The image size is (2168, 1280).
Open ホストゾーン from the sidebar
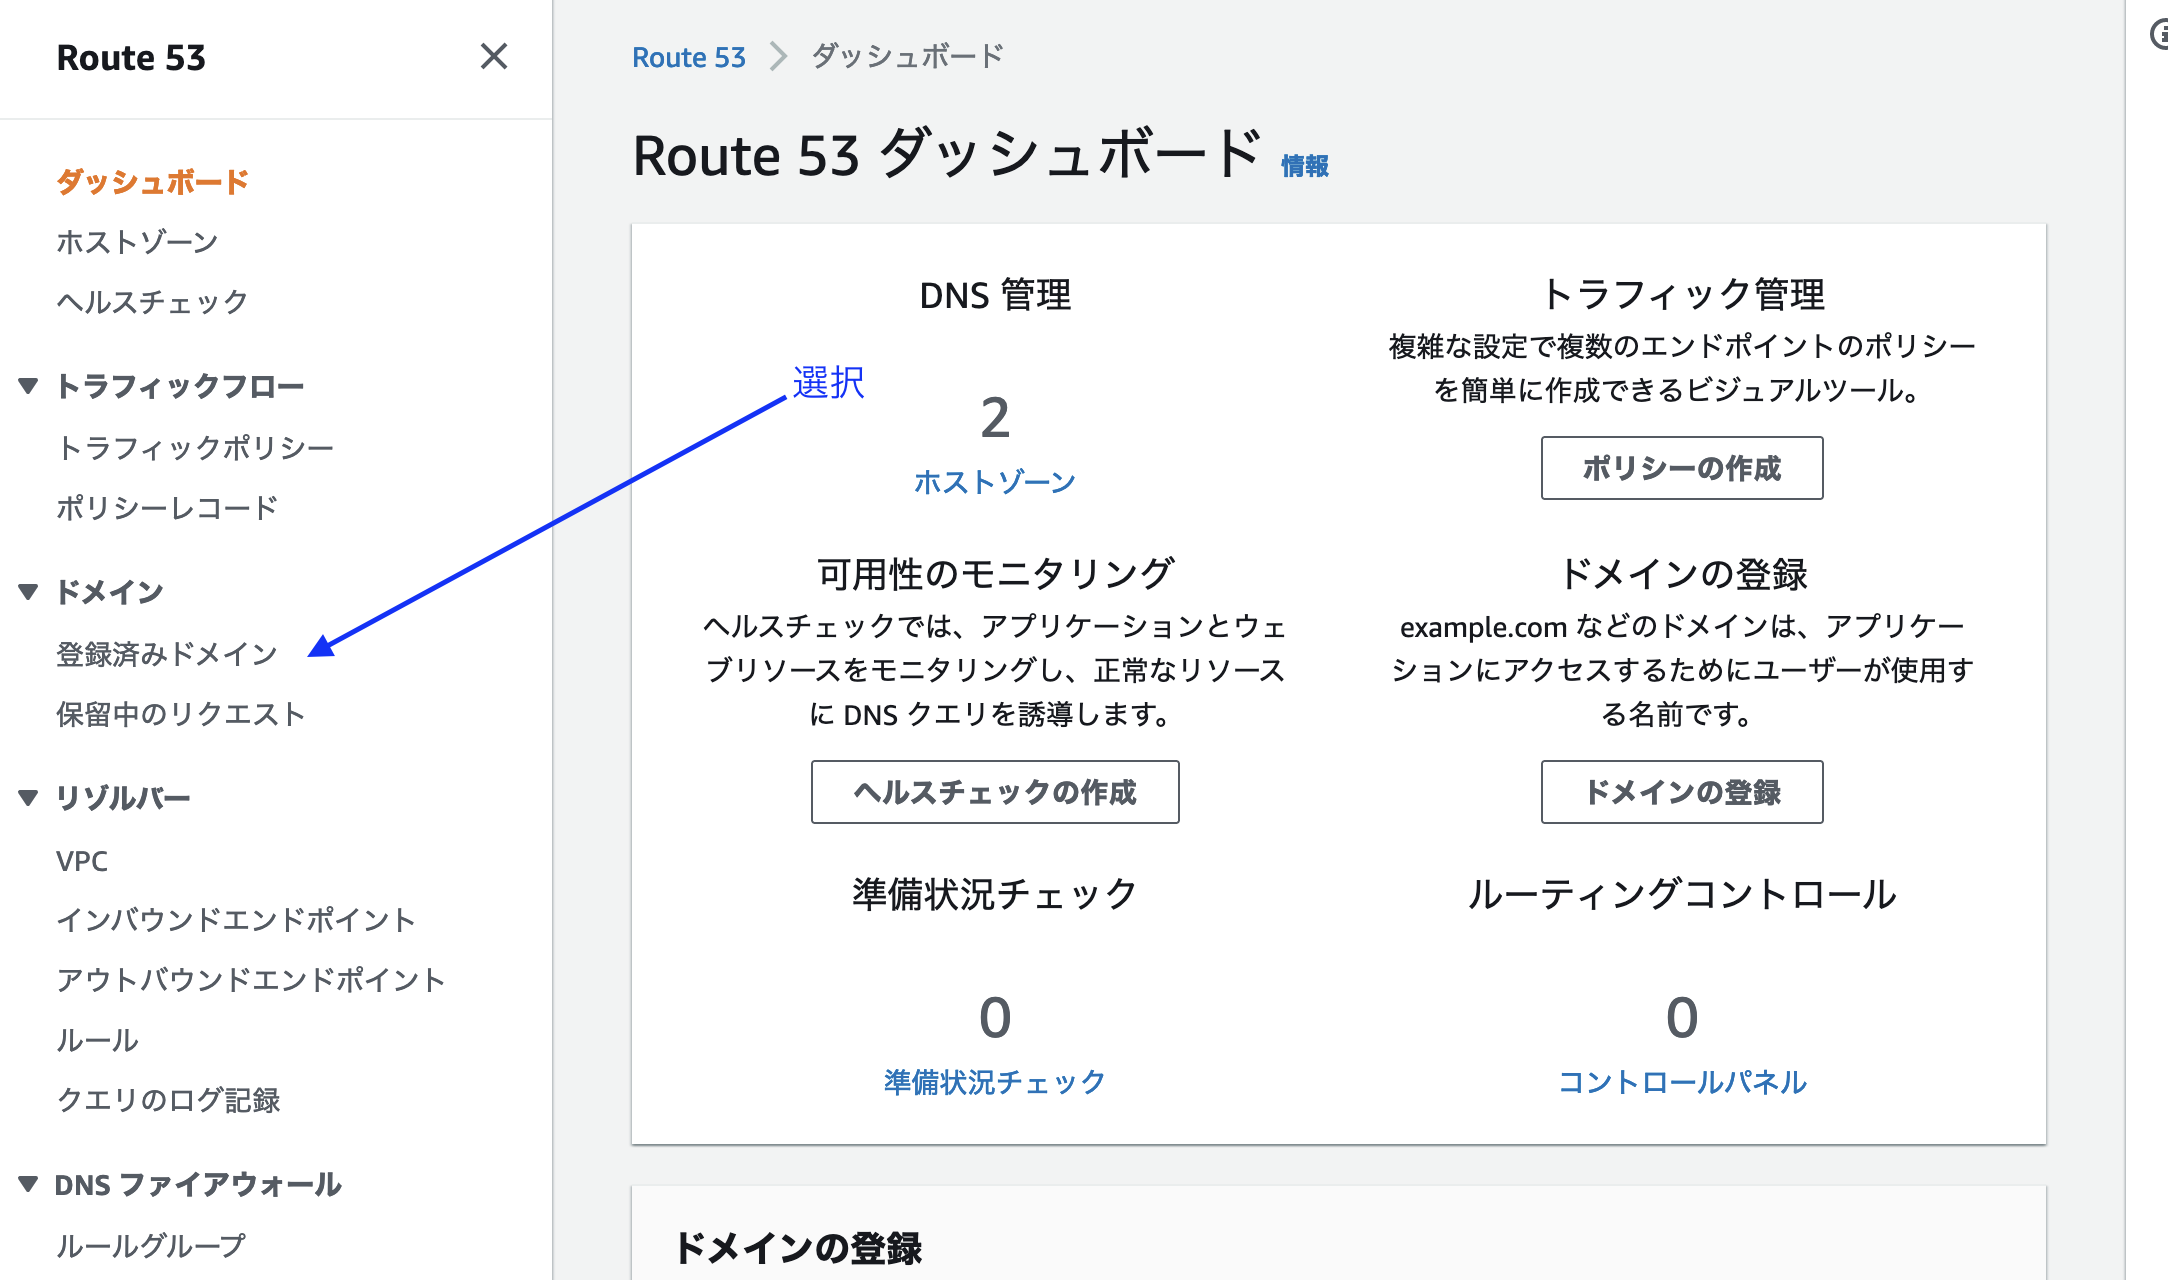coord(137,241)
